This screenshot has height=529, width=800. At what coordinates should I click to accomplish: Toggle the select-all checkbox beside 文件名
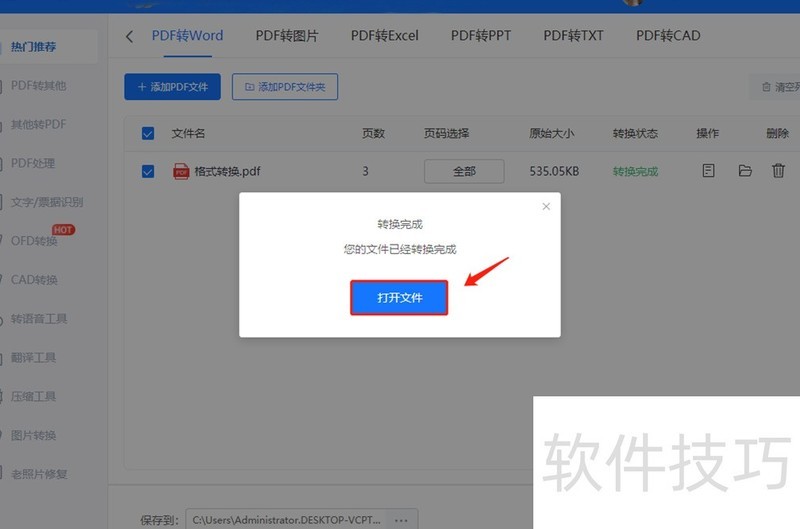tap(148, 134)
